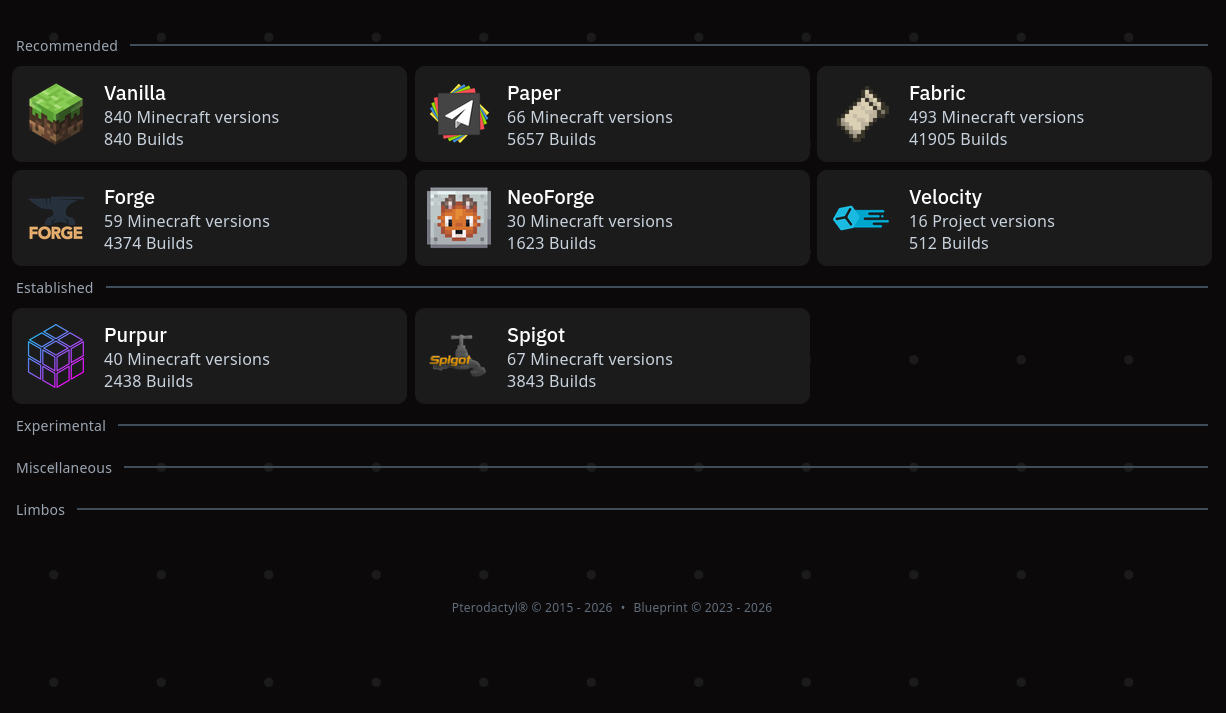Image resolution: width=1226 pixels, height=713 pixels.
Task: Open NeoForge with 1623 Builds
Action: coord(612,218)
